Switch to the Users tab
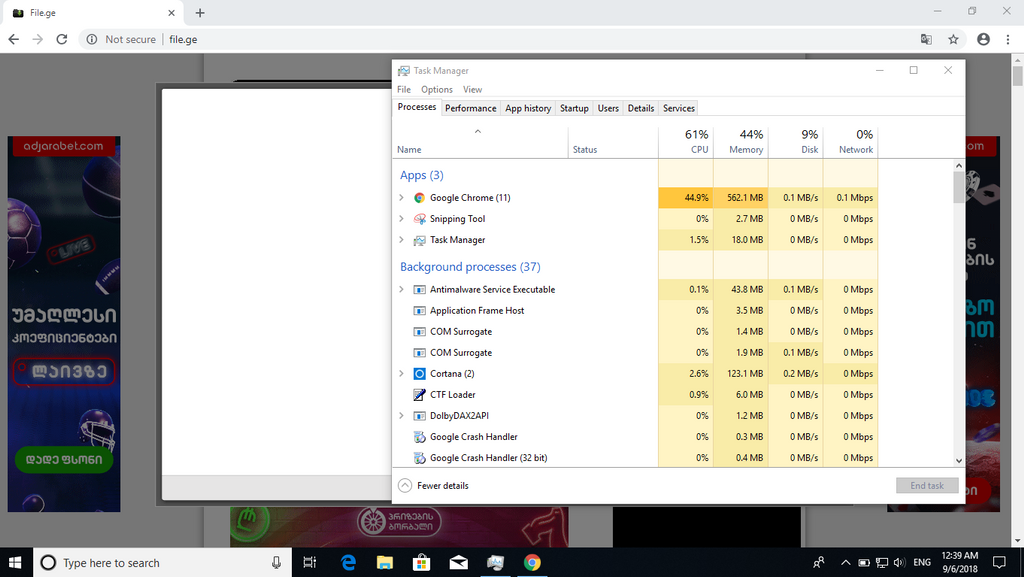 pos(608,108)
